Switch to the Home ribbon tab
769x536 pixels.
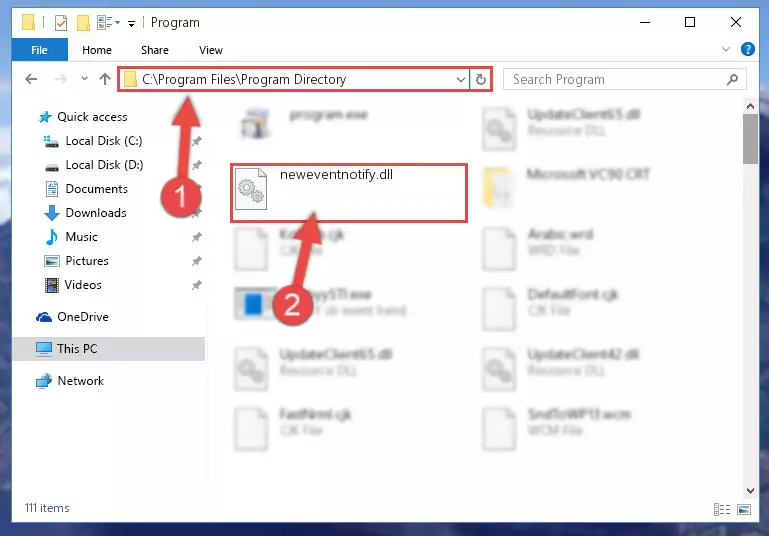[x=97, y=50]
